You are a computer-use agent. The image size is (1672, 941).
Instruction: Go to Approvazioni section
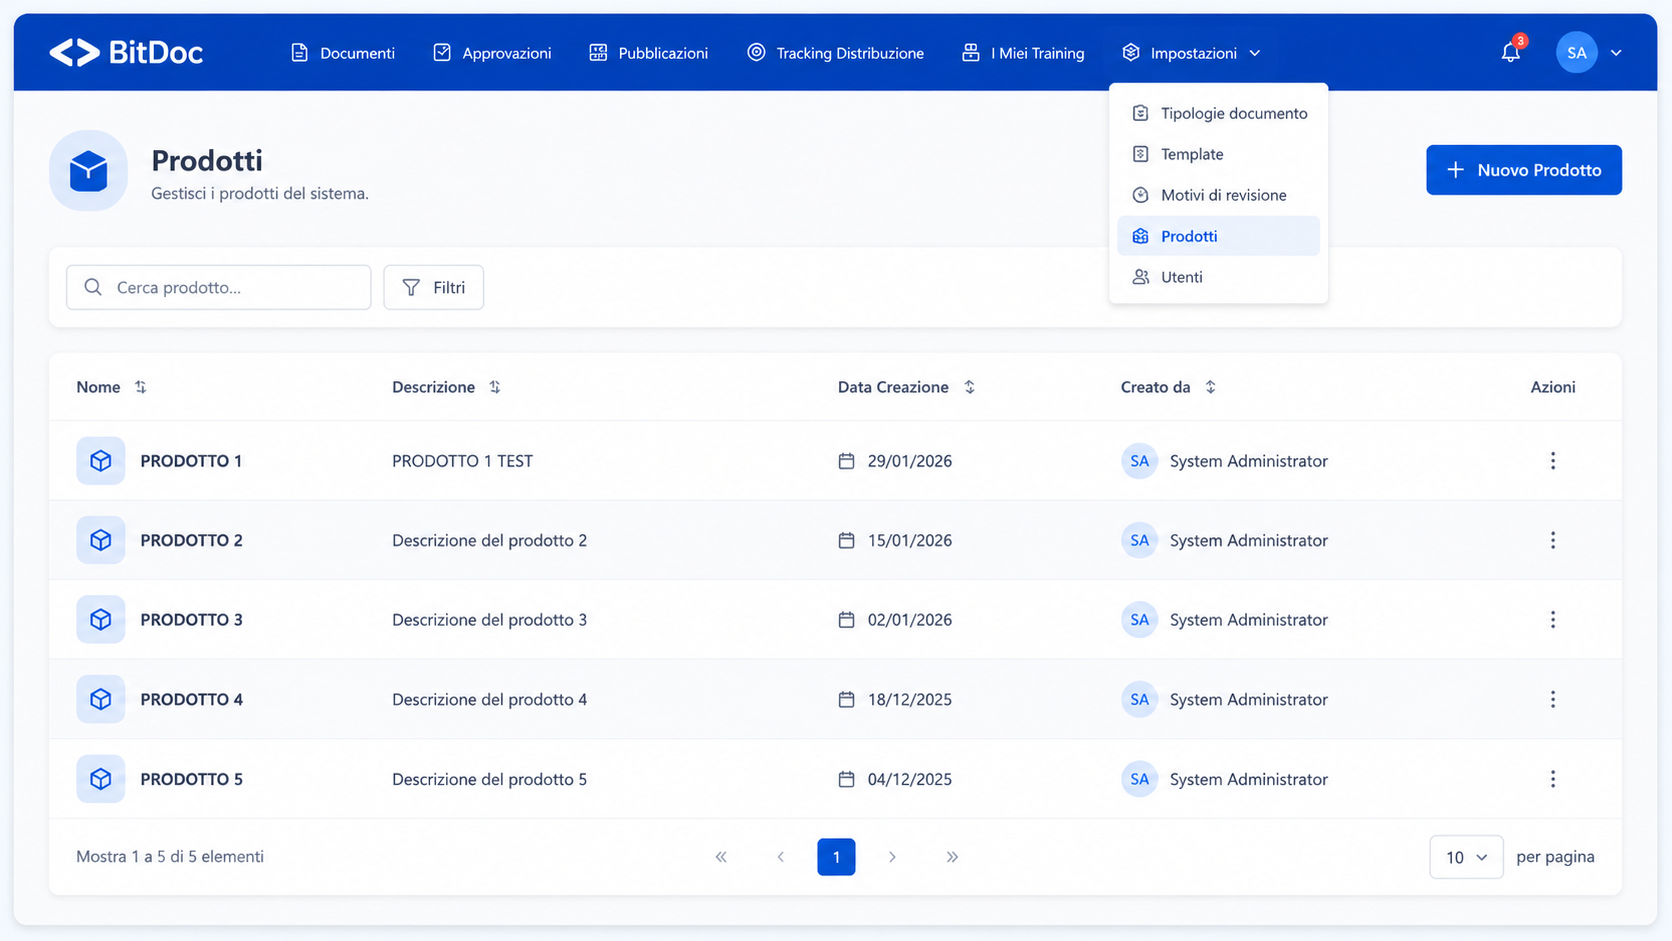click(492, 53)
